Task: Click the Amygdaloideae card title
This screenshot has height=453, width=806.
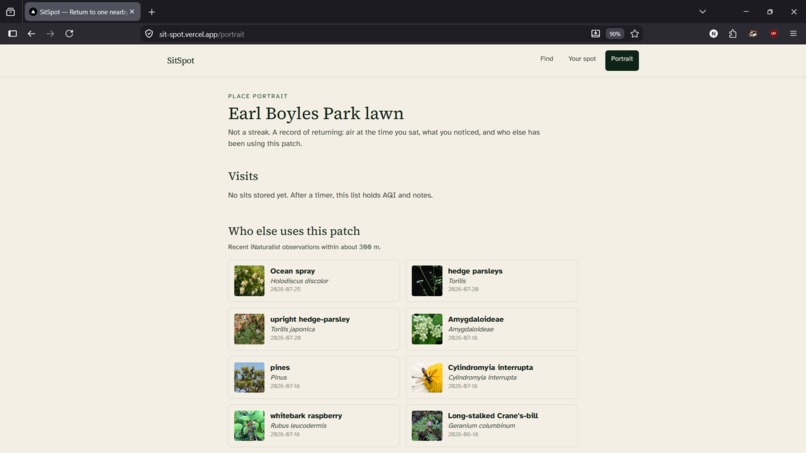Action: point(475,319)
